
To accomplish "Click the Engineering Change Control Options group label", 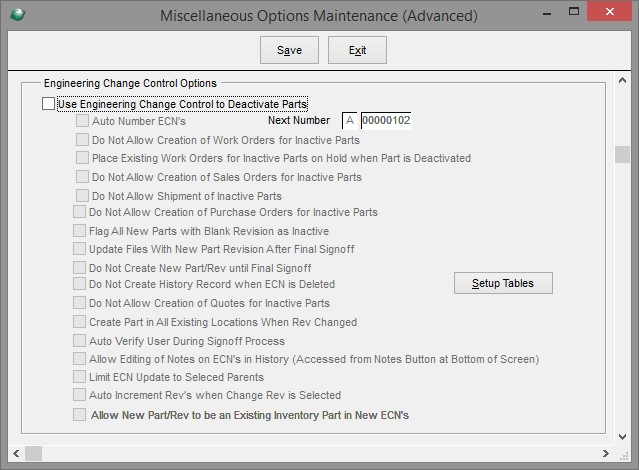I will coord(130,83).
